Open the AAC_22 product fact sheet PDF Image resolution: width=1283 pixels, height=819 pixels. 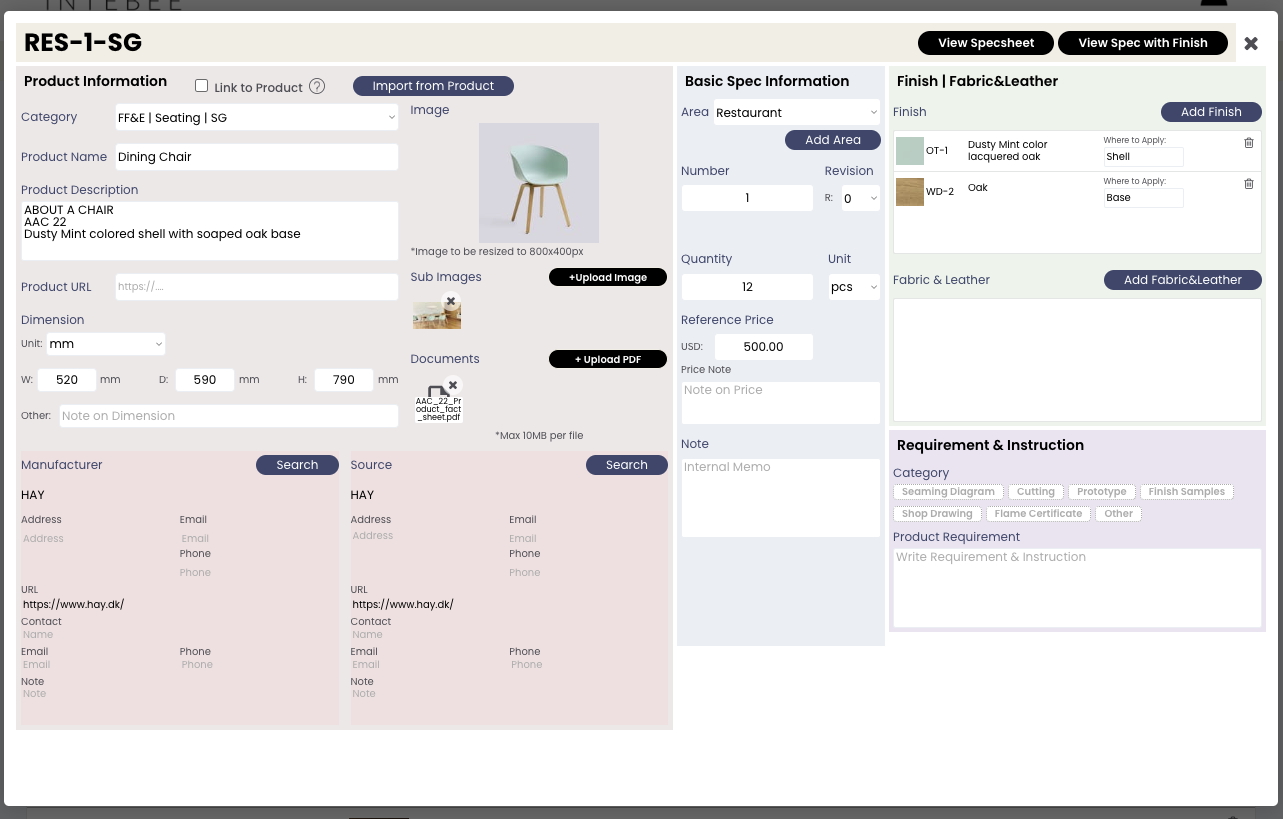438,405
